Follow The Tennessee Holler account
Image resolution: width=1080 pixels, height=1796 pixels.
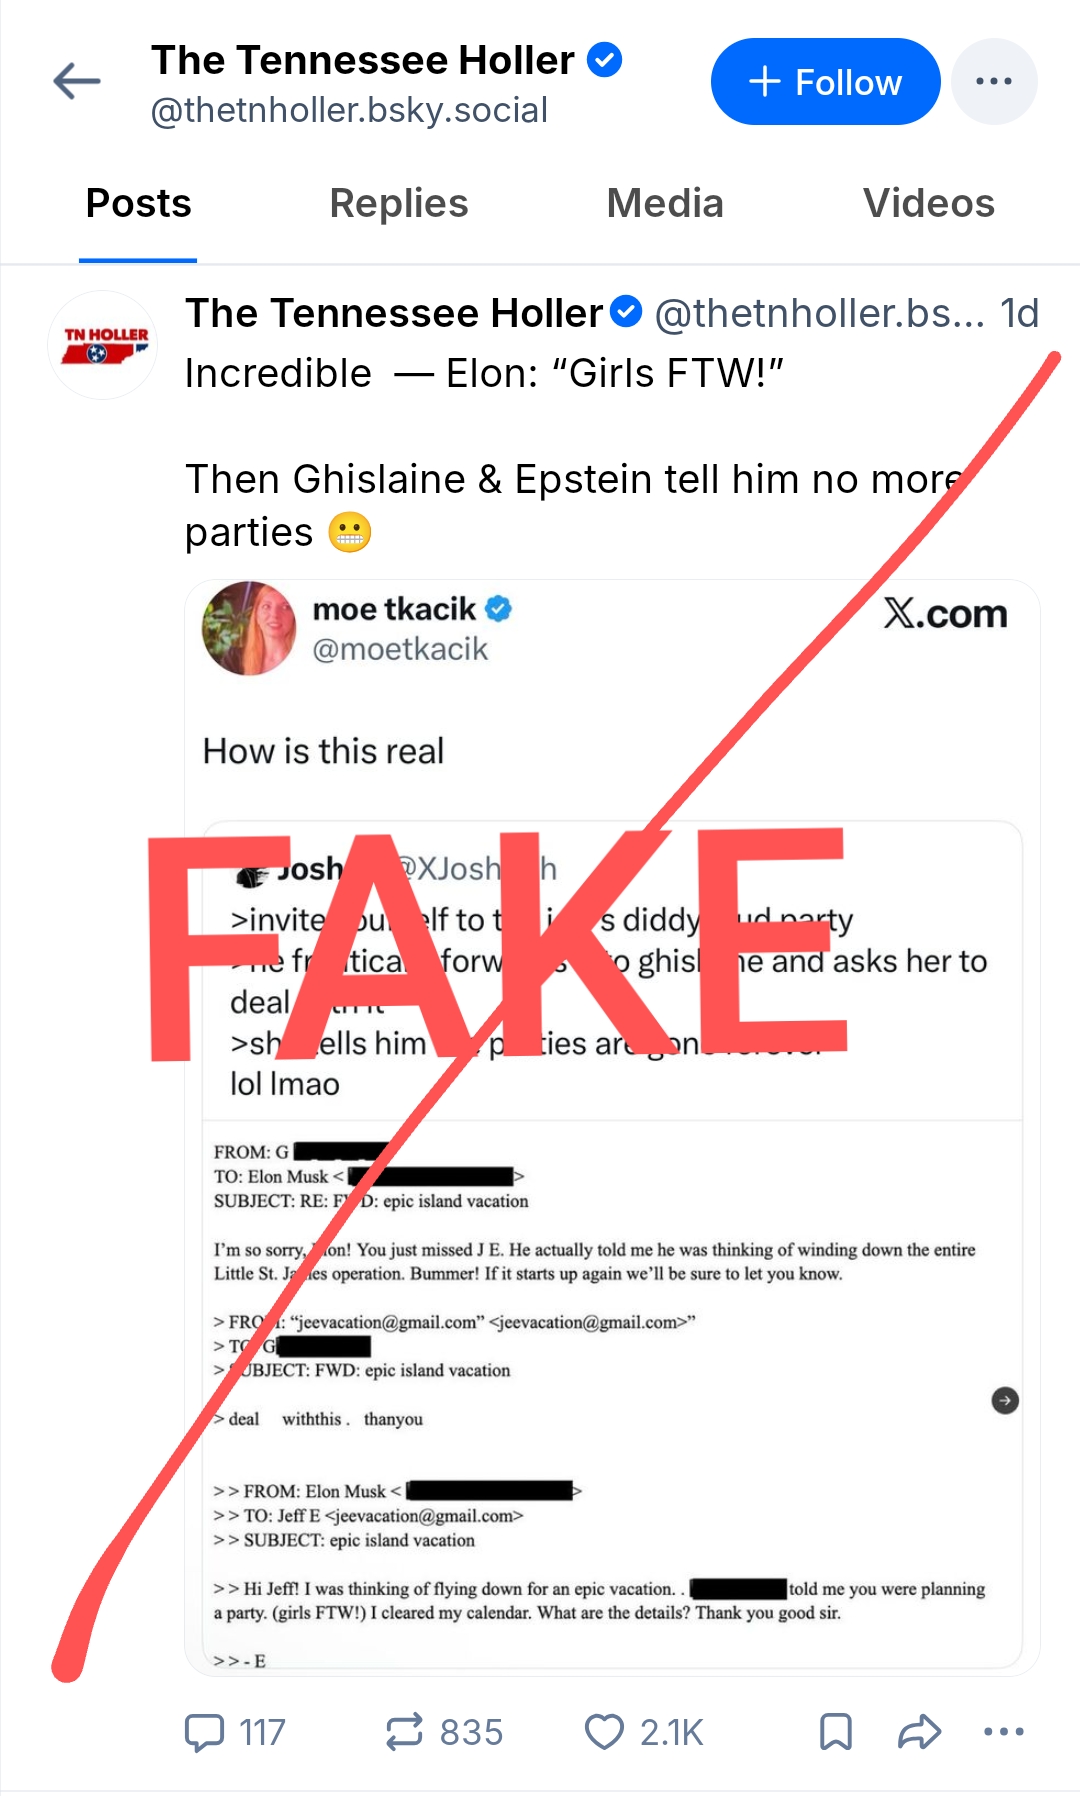825,82
